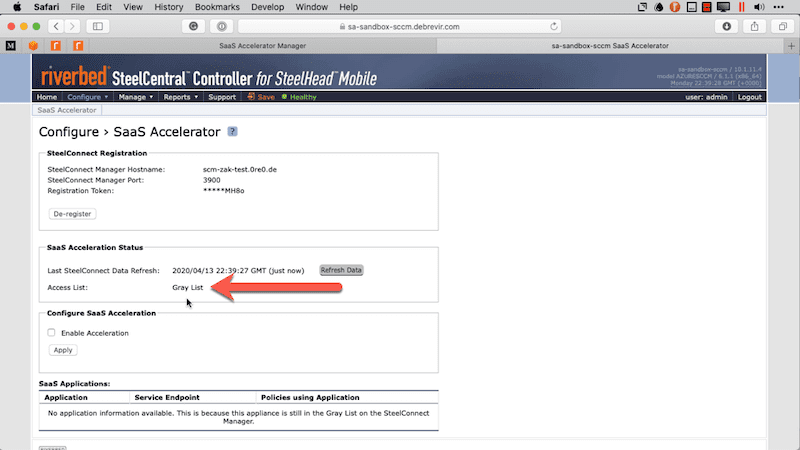Click the Apply button
The image size is (800, 450).
pyautogui.click(x=63, y=350)
